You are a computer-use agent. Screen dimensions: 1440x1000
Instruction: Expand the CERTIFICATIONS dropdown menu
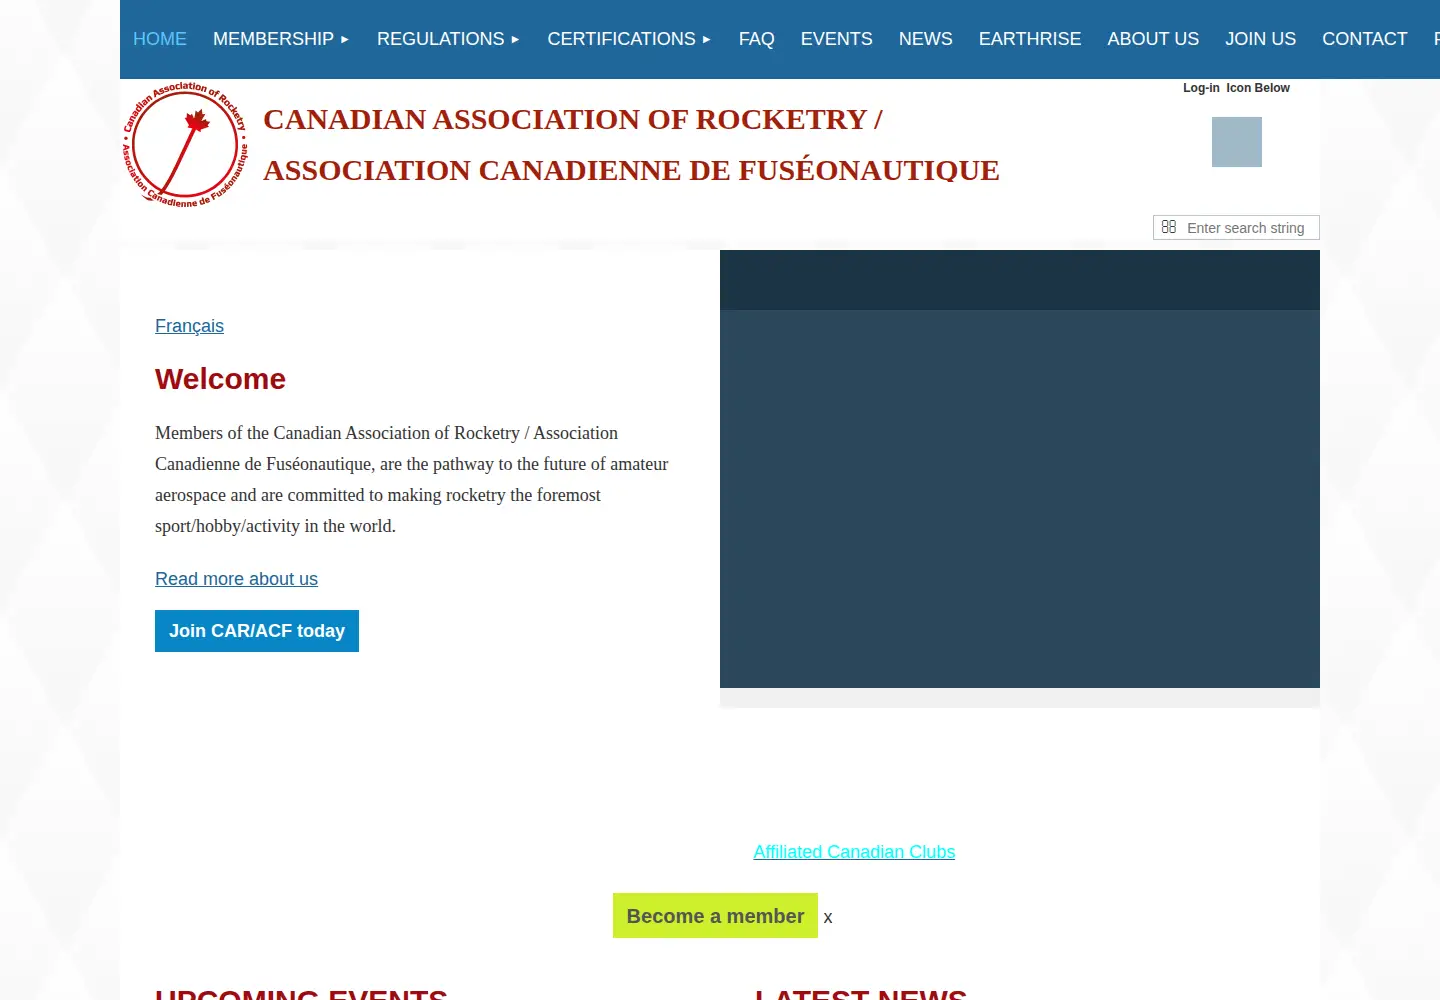click(x=629, y=39)
